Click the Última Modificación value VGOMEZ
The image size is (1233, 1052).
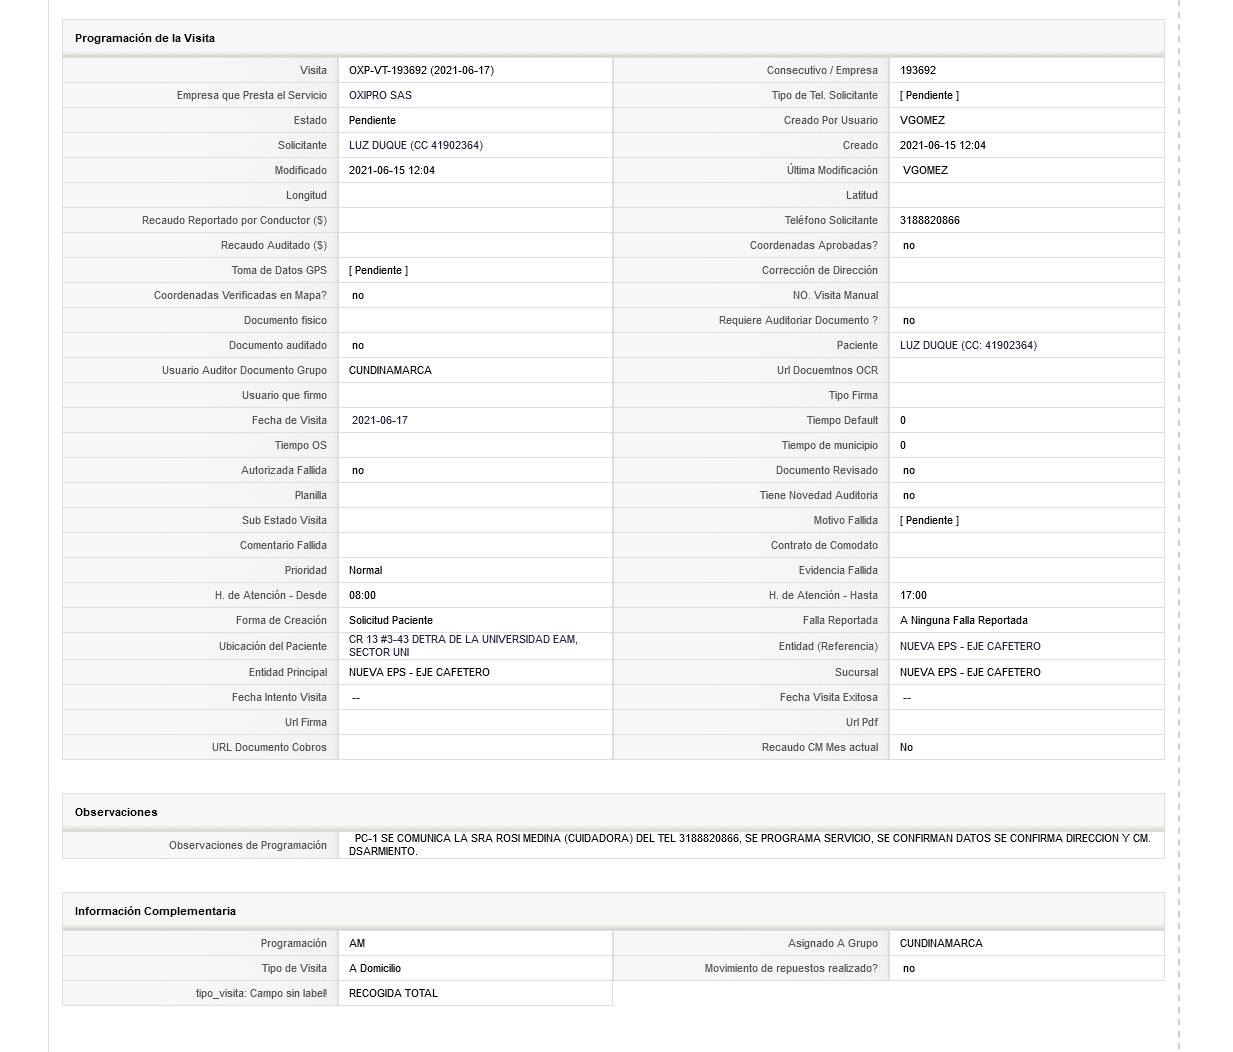(925, 170)
